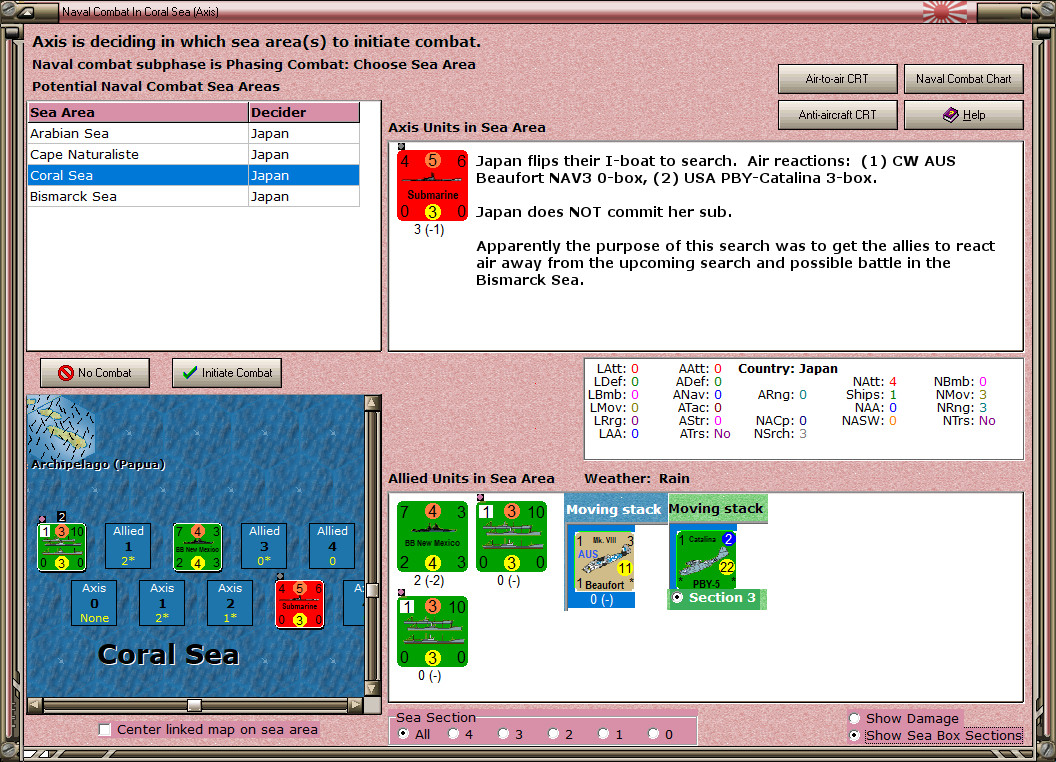
Task: Click the map vertical scrollbar up arrow
Action: click(372, 404)
